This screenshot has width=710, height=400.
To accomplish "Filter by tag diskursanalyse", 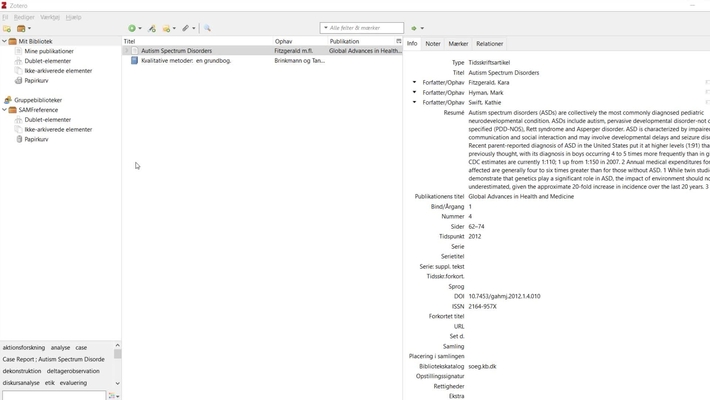I will pos(21,383).
